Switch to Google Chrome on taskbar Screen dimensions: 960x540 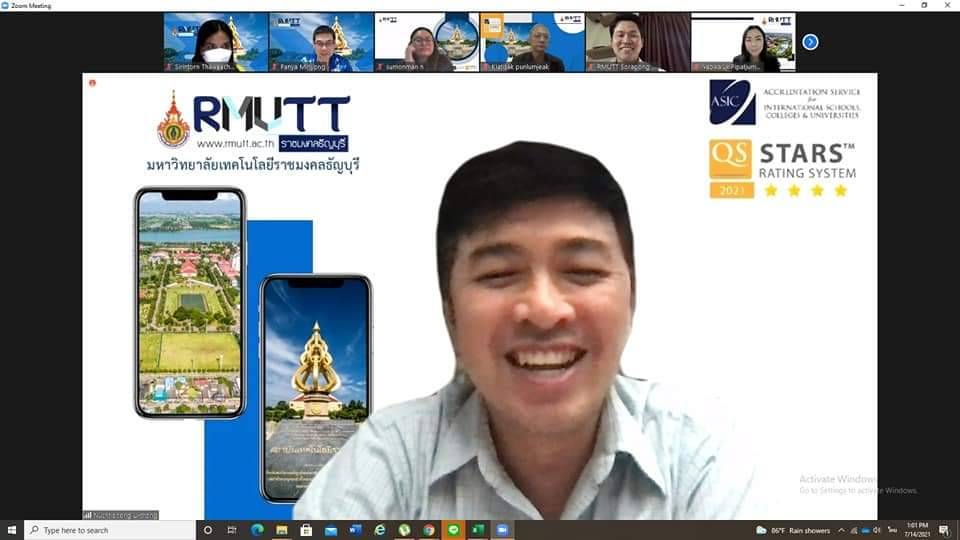429,530
